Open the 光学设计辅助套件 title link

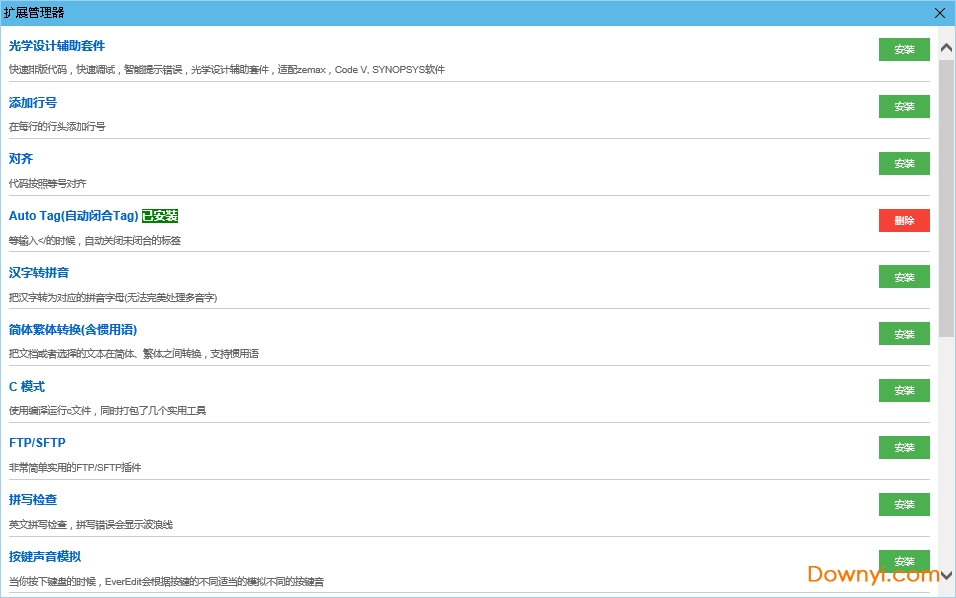coord(57,46)
